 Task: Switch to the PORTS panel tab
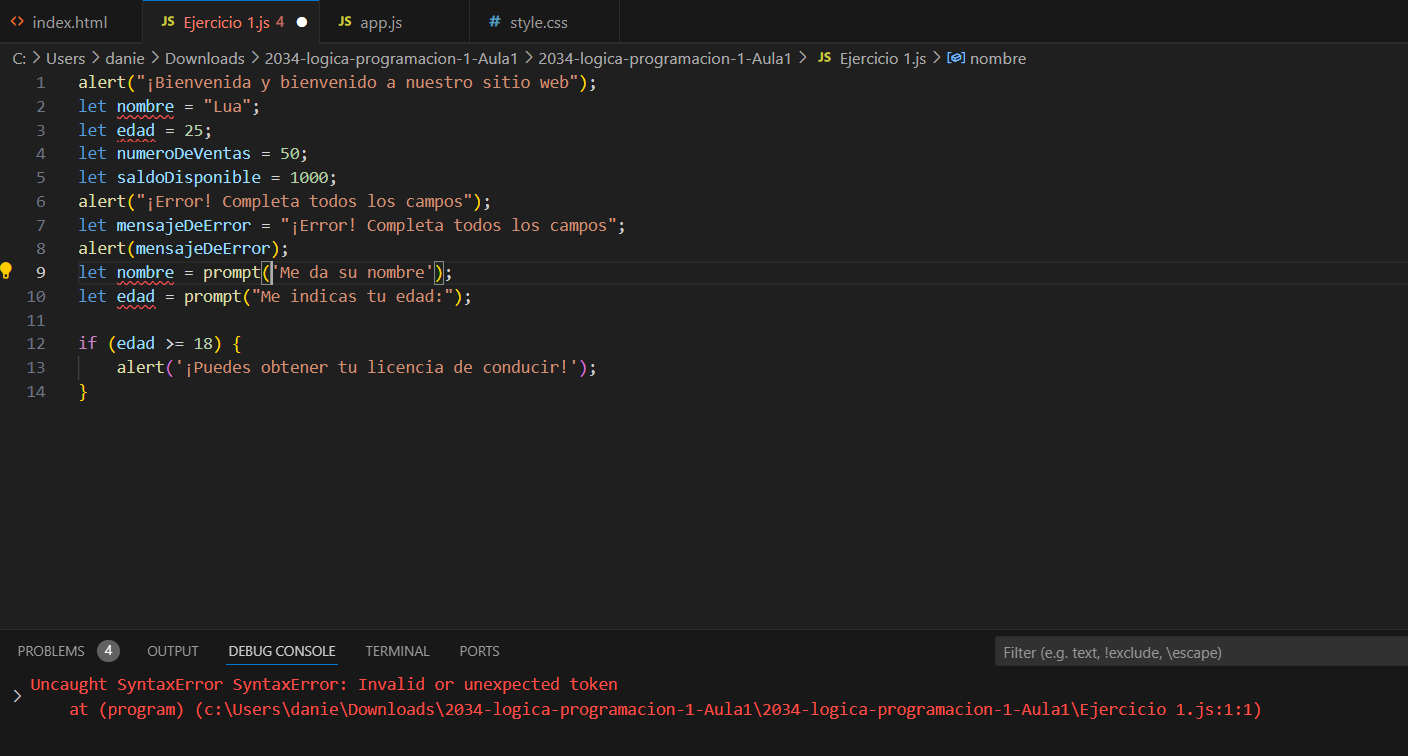[479, 651]
